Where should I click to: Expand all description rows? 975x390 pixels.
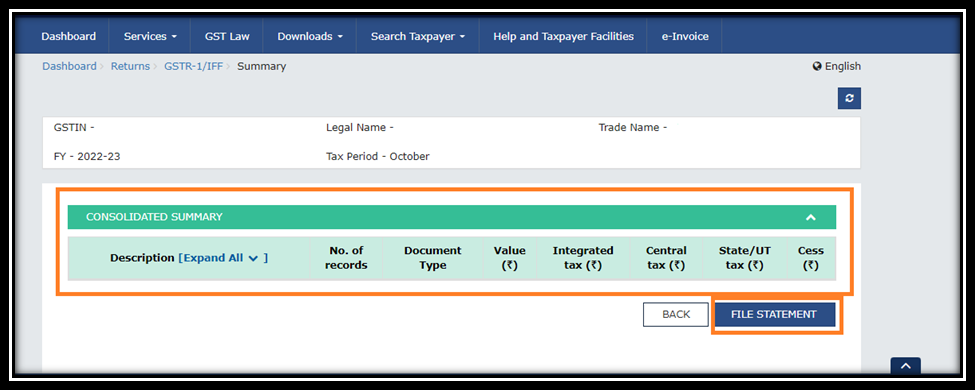click(x=223, y=258)
